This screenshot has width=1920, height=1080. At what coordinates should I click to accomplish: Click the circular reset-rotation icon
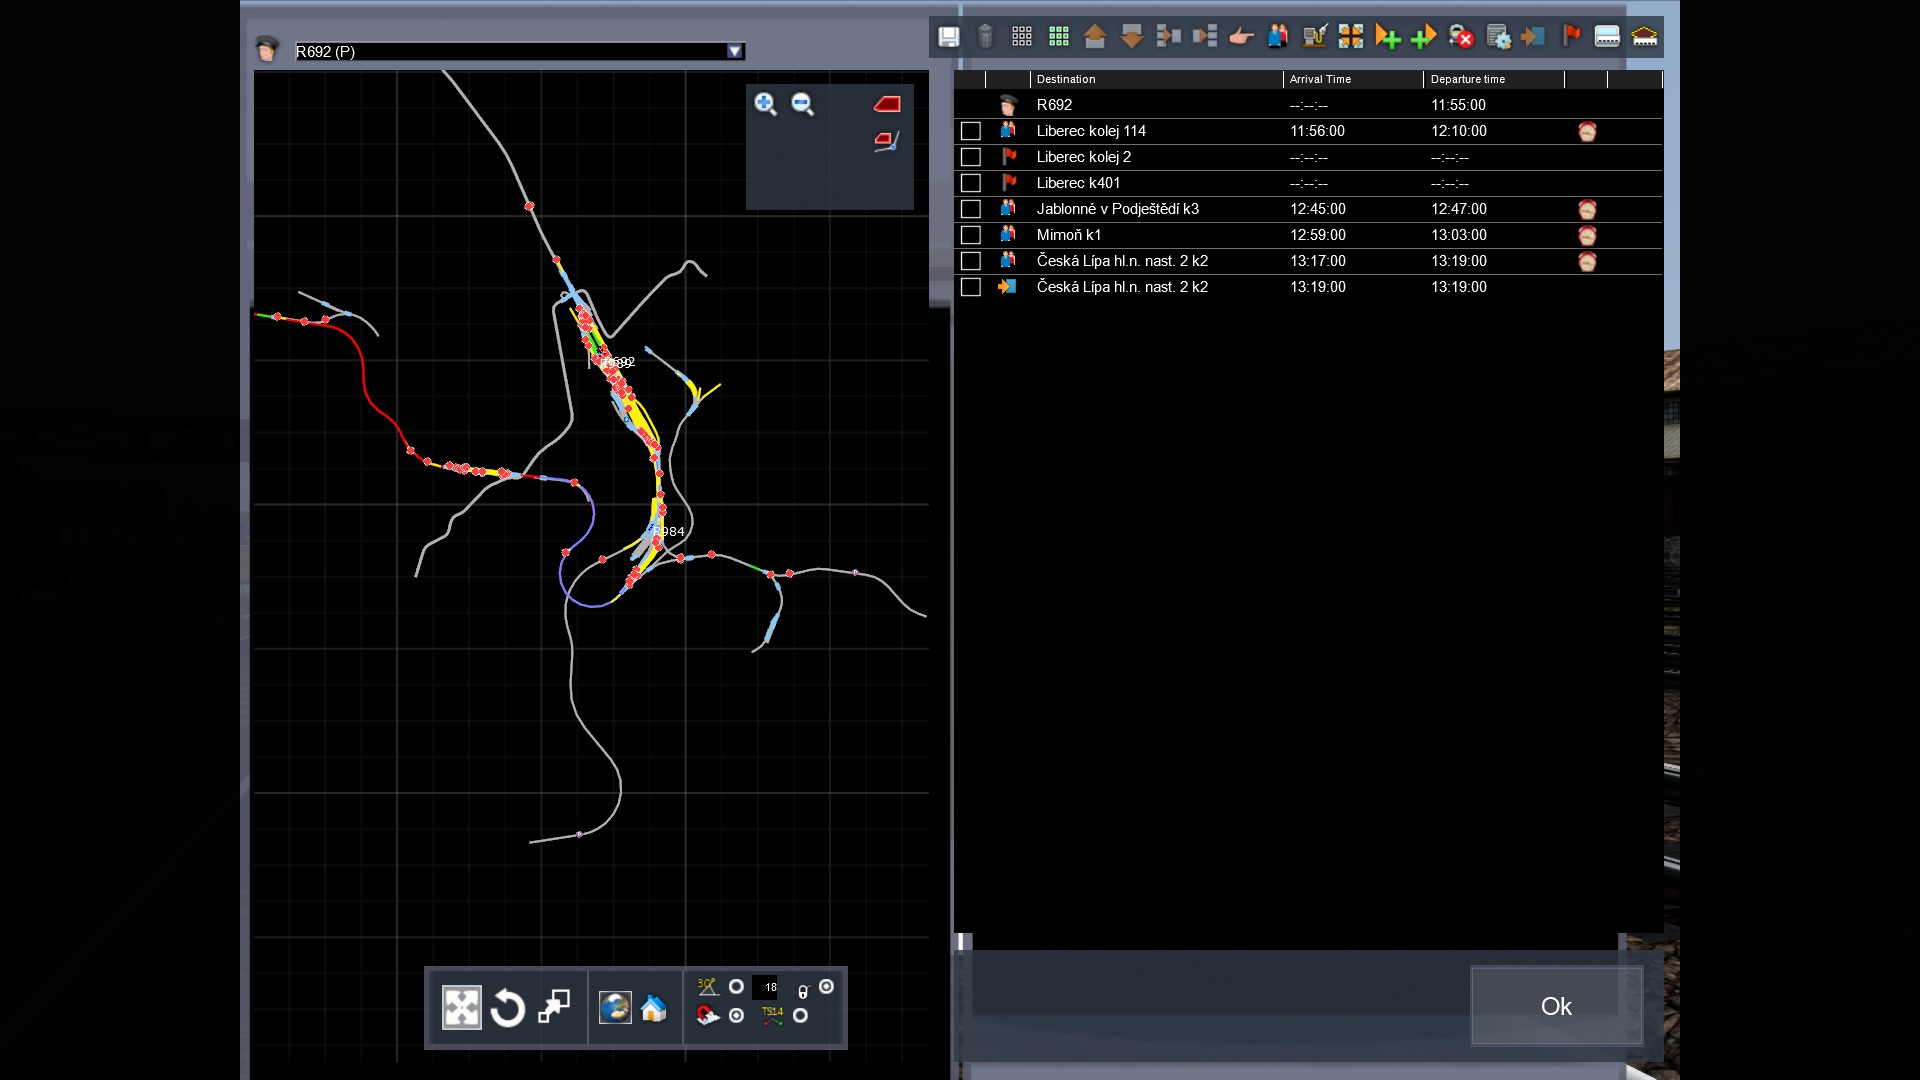(x=508, y=1008)
